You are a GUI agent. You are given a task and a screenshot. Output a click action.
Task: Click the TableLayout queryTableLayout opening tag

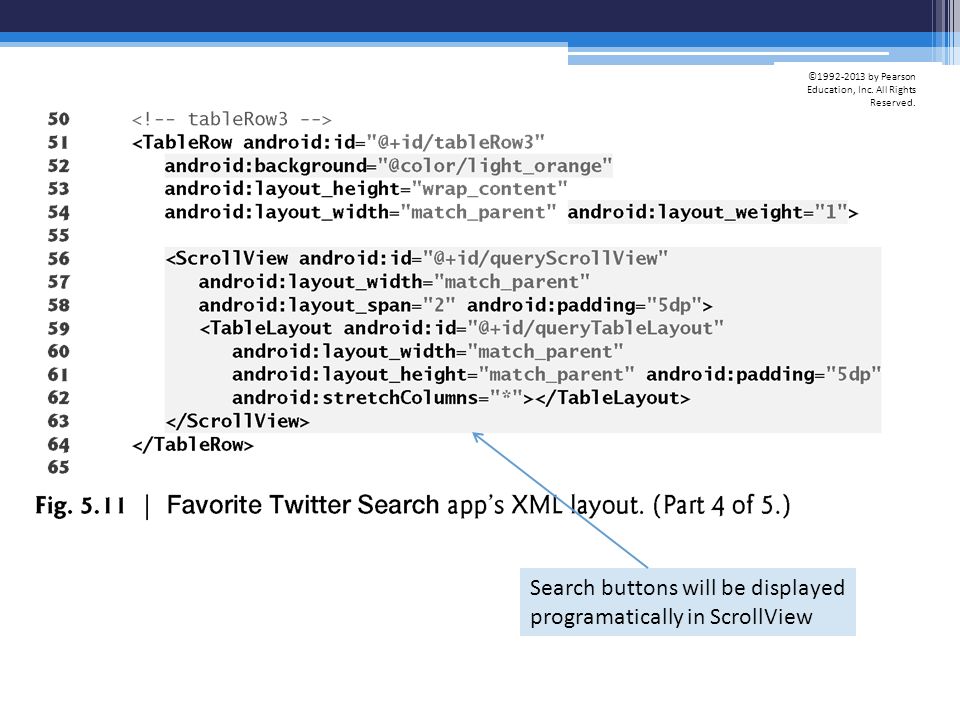(462, 328)
